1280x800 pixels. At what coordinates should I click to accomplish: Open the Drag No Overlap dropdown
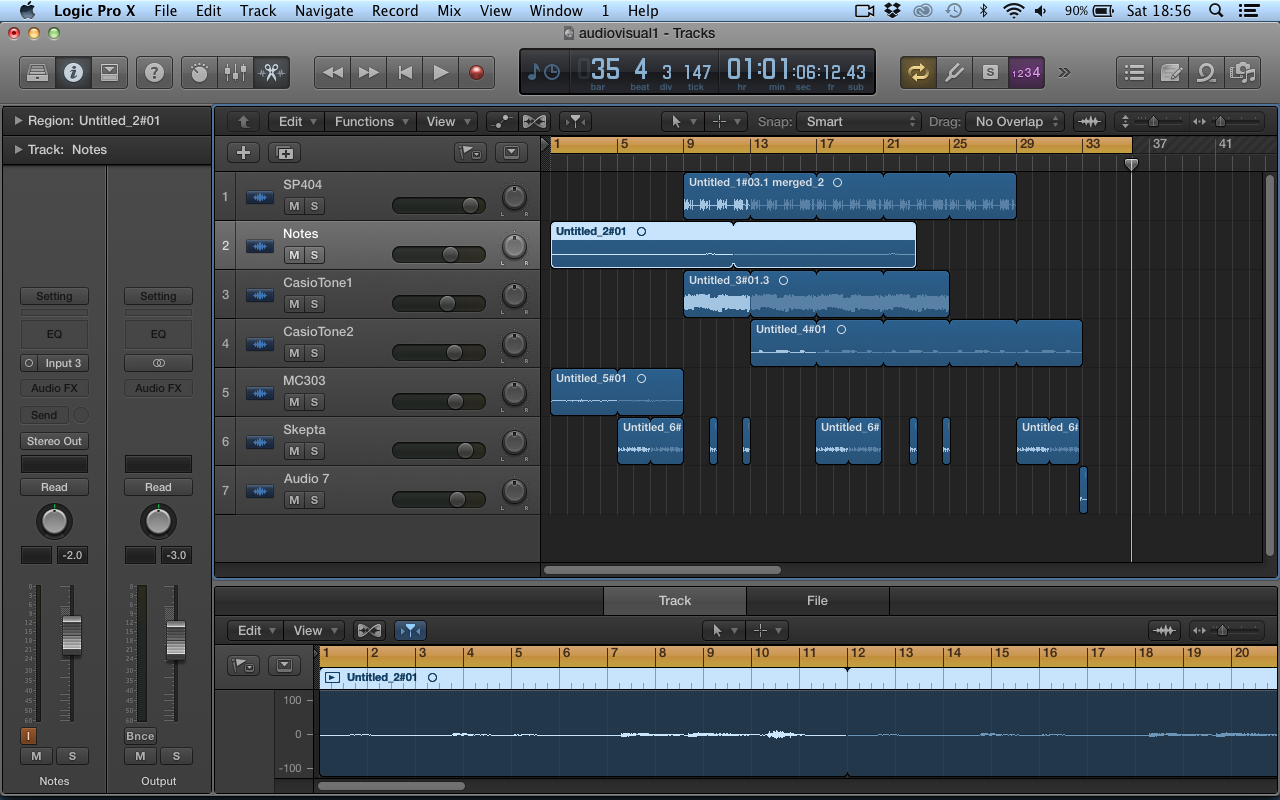coord(1016,122)
